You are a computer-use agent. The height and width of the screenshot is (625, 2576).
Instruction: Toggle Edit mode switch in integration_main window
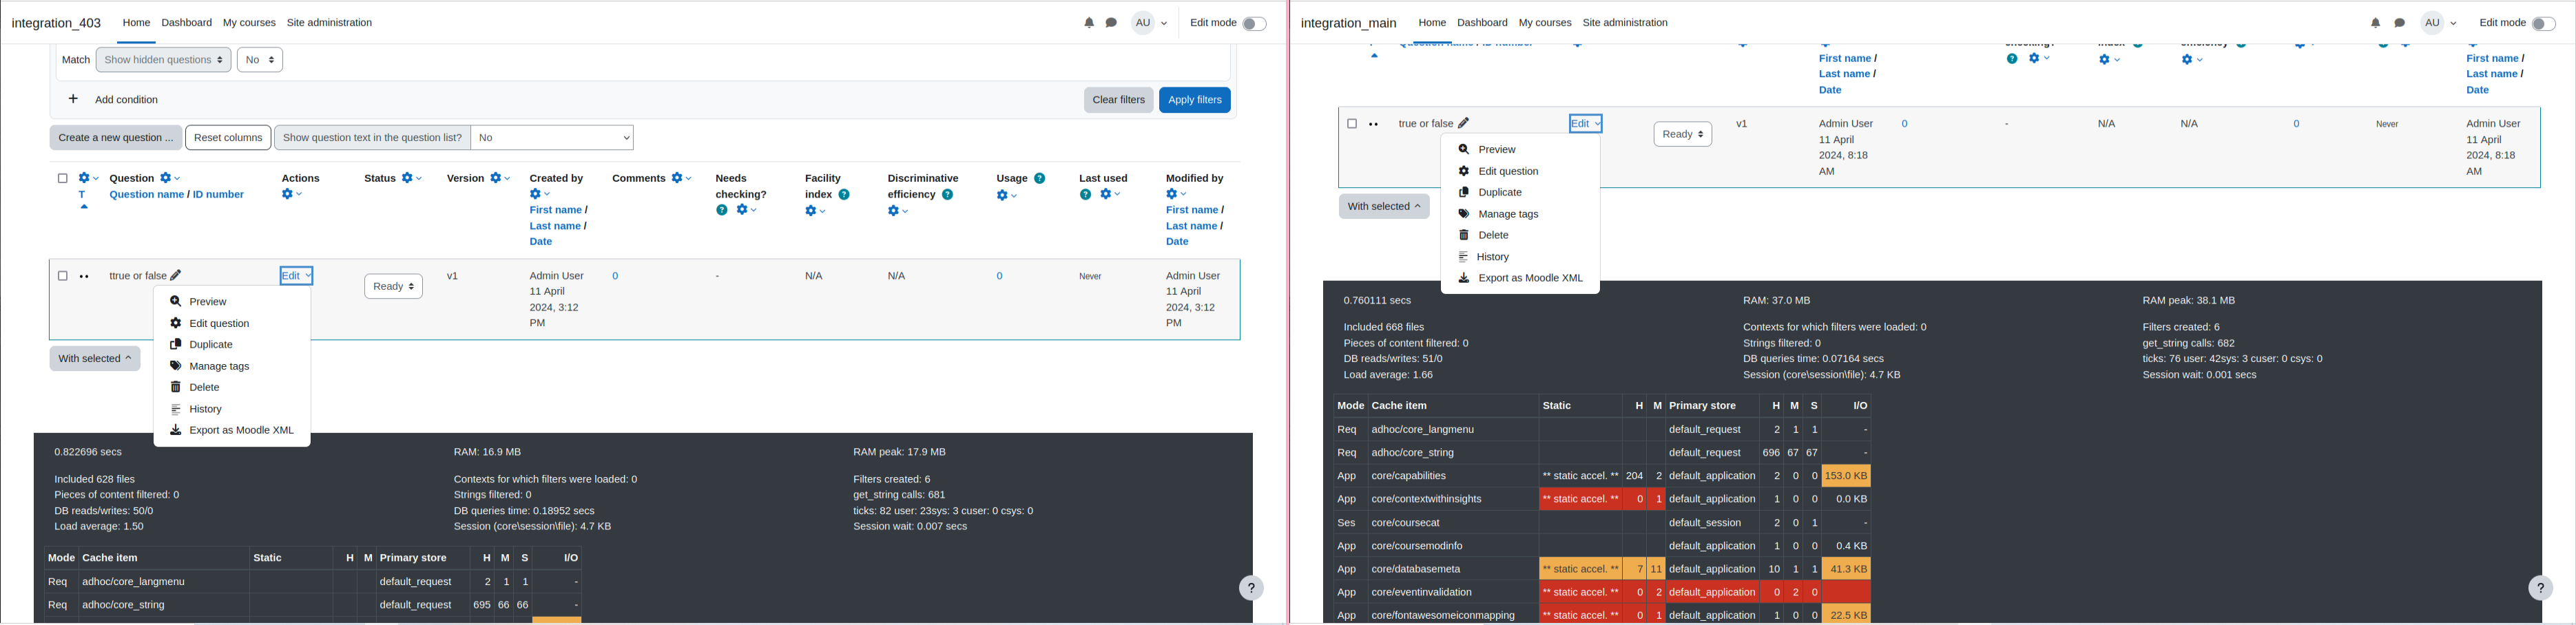click(2543, 23)
